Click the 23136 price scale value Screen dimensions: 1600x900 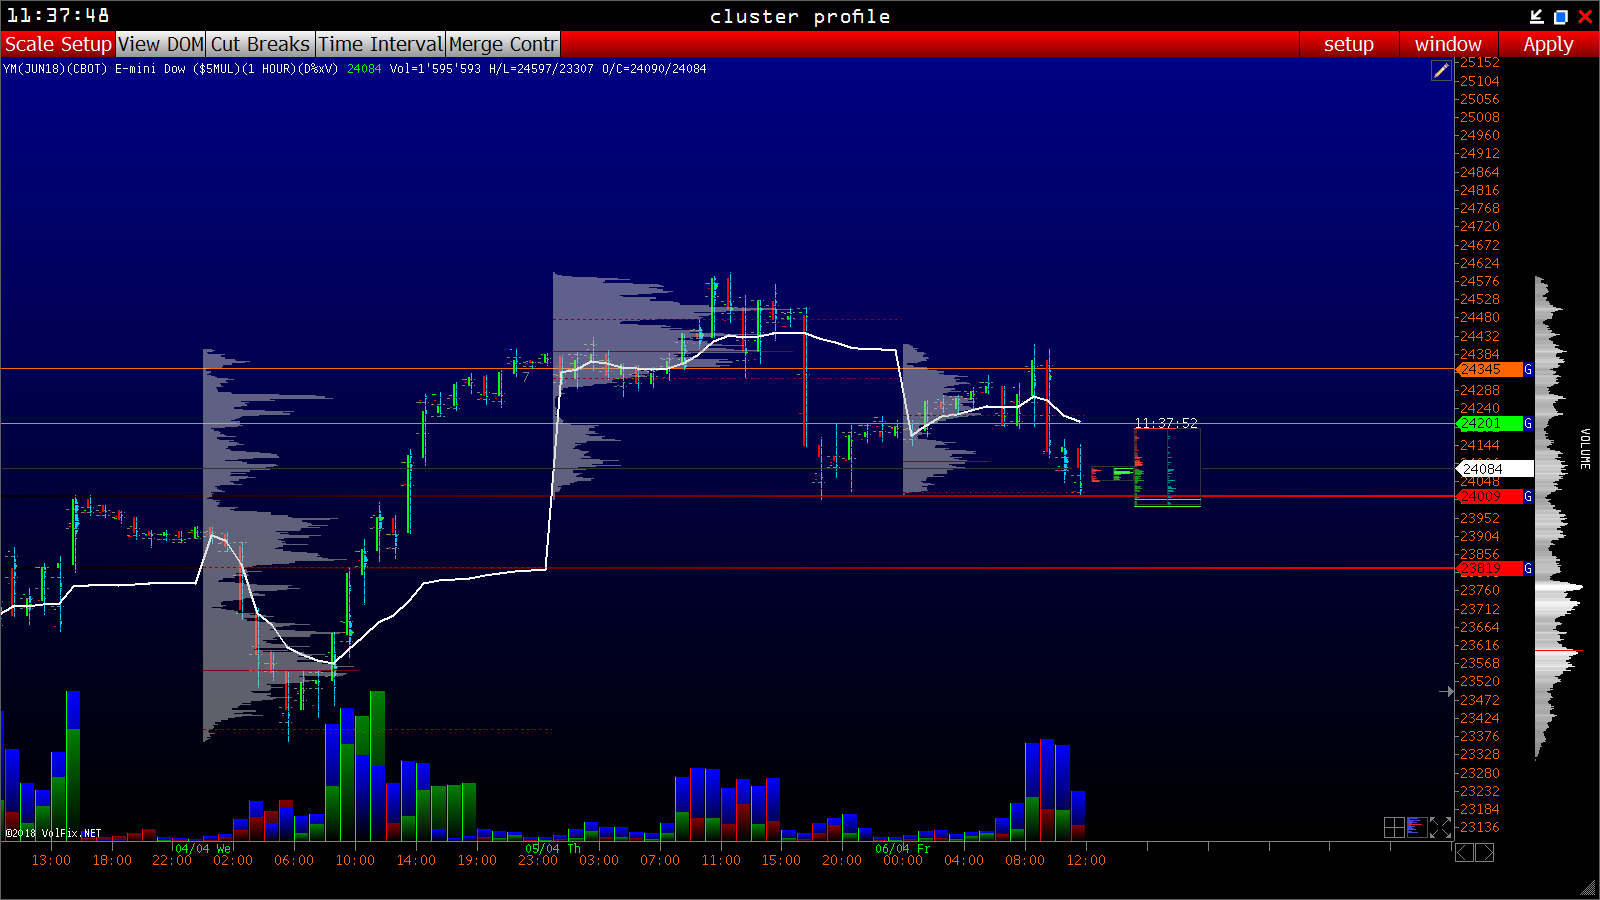(1480, 827)
